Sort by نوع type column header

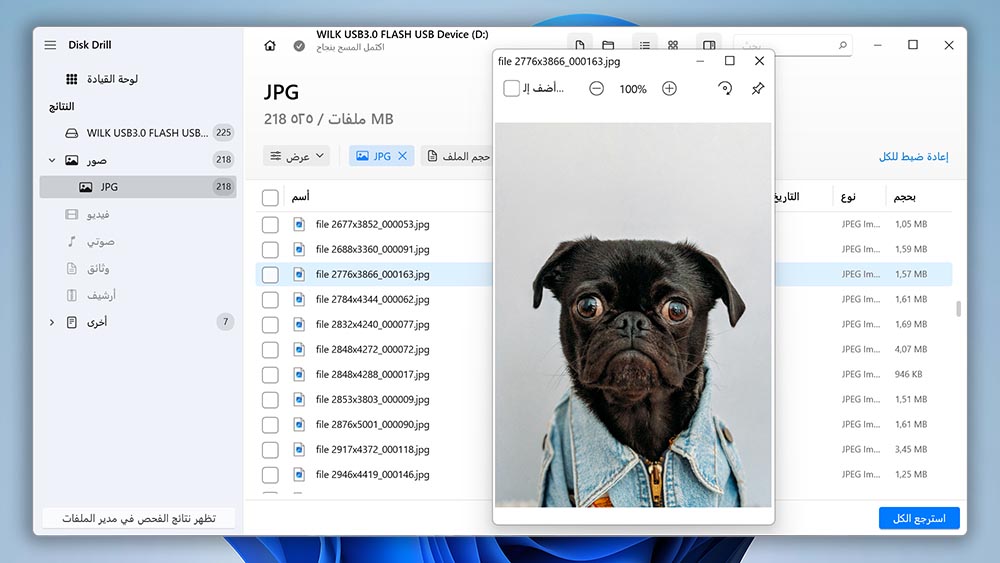pos(848,196)
